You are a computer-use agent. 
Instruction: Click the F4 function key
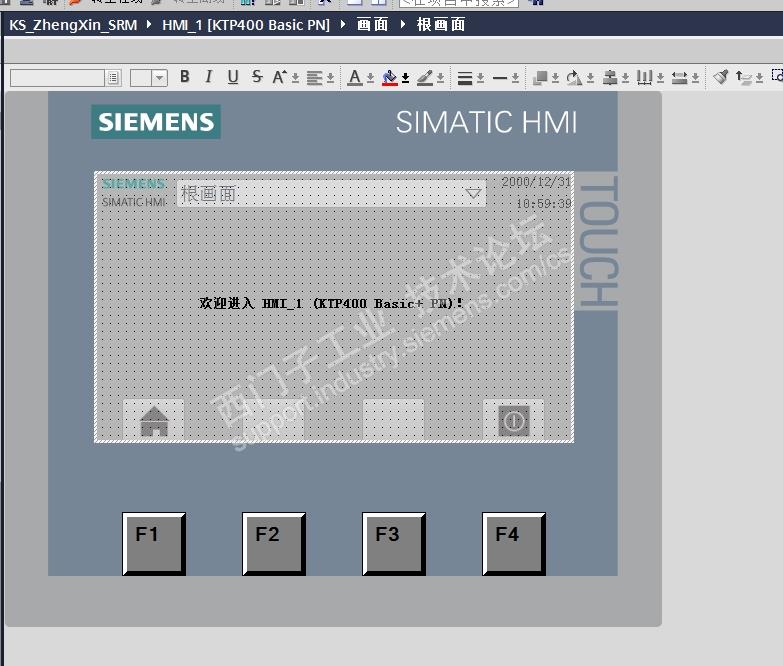point(513,544)
